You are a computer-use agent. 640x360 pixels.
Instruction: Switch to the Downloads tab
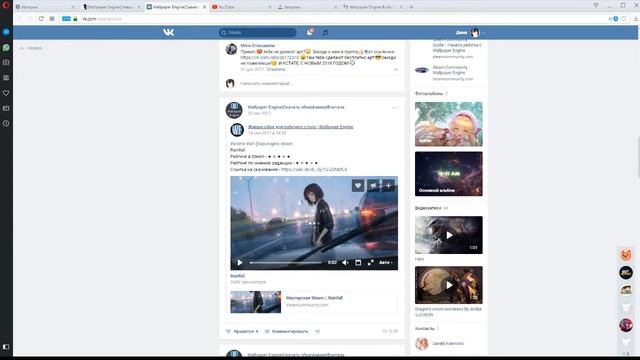pyautogui.click(x=307, y=7)
